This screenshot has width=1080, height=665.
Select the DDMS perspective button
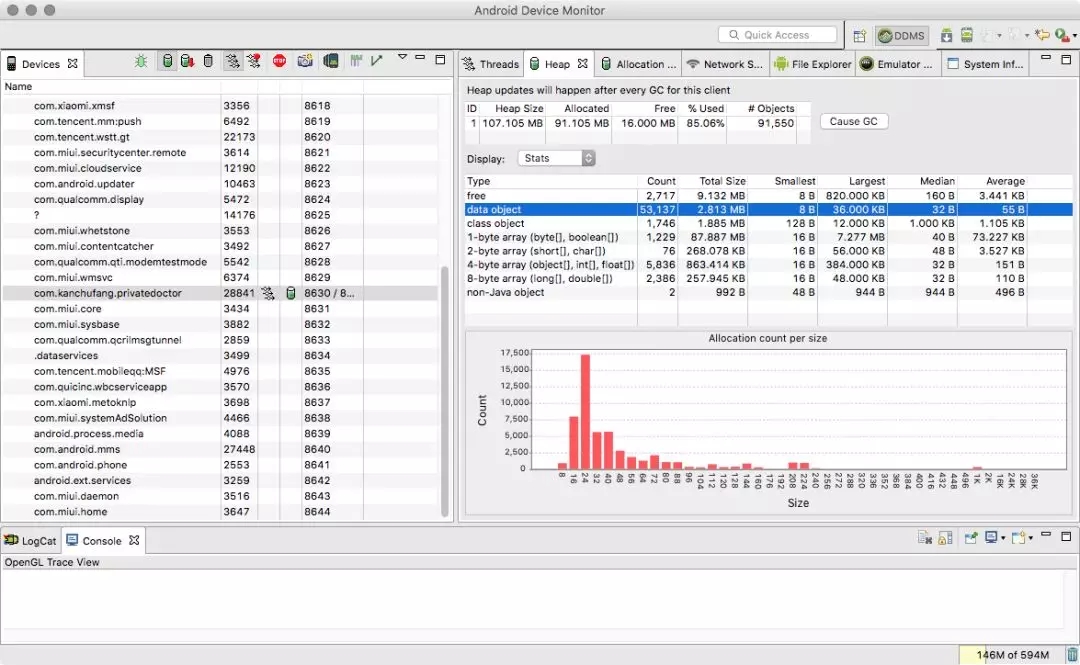pos(902,36)
